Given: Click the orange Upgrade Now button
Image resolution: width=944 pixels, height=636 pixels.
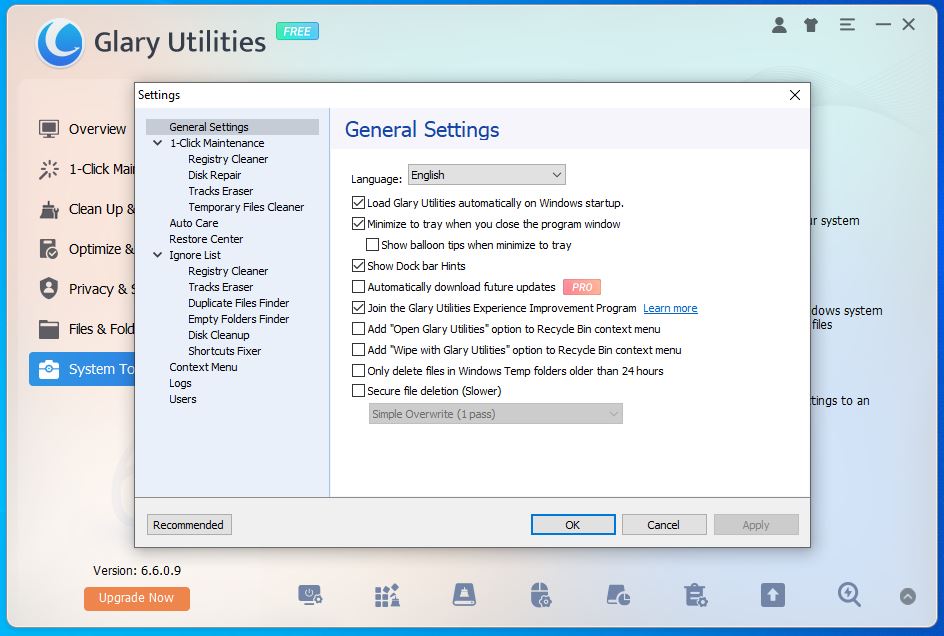Looking at the screenshot, I should coord(137,598).
